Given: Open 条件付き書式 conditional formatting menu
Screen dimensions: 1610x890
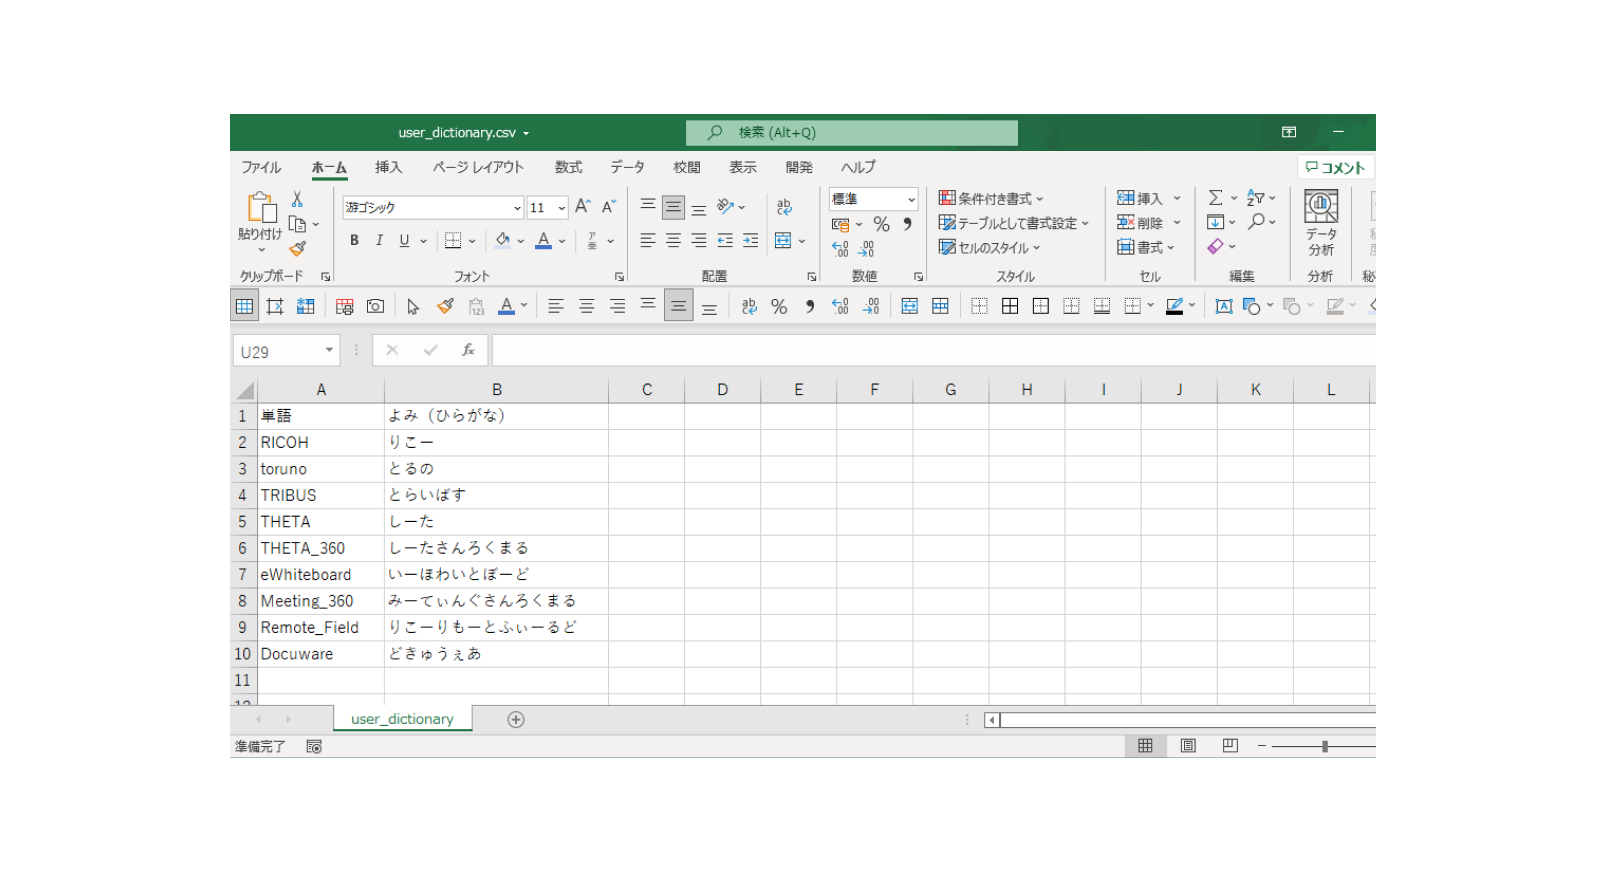Looking at the screenshot, I should (x=990, y=198).
